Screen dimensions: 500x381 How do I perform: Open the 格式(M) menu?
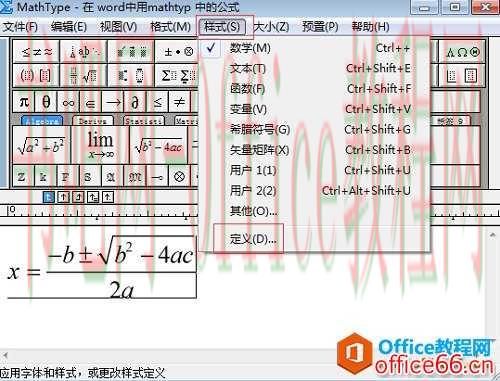[x=170, y=27]
